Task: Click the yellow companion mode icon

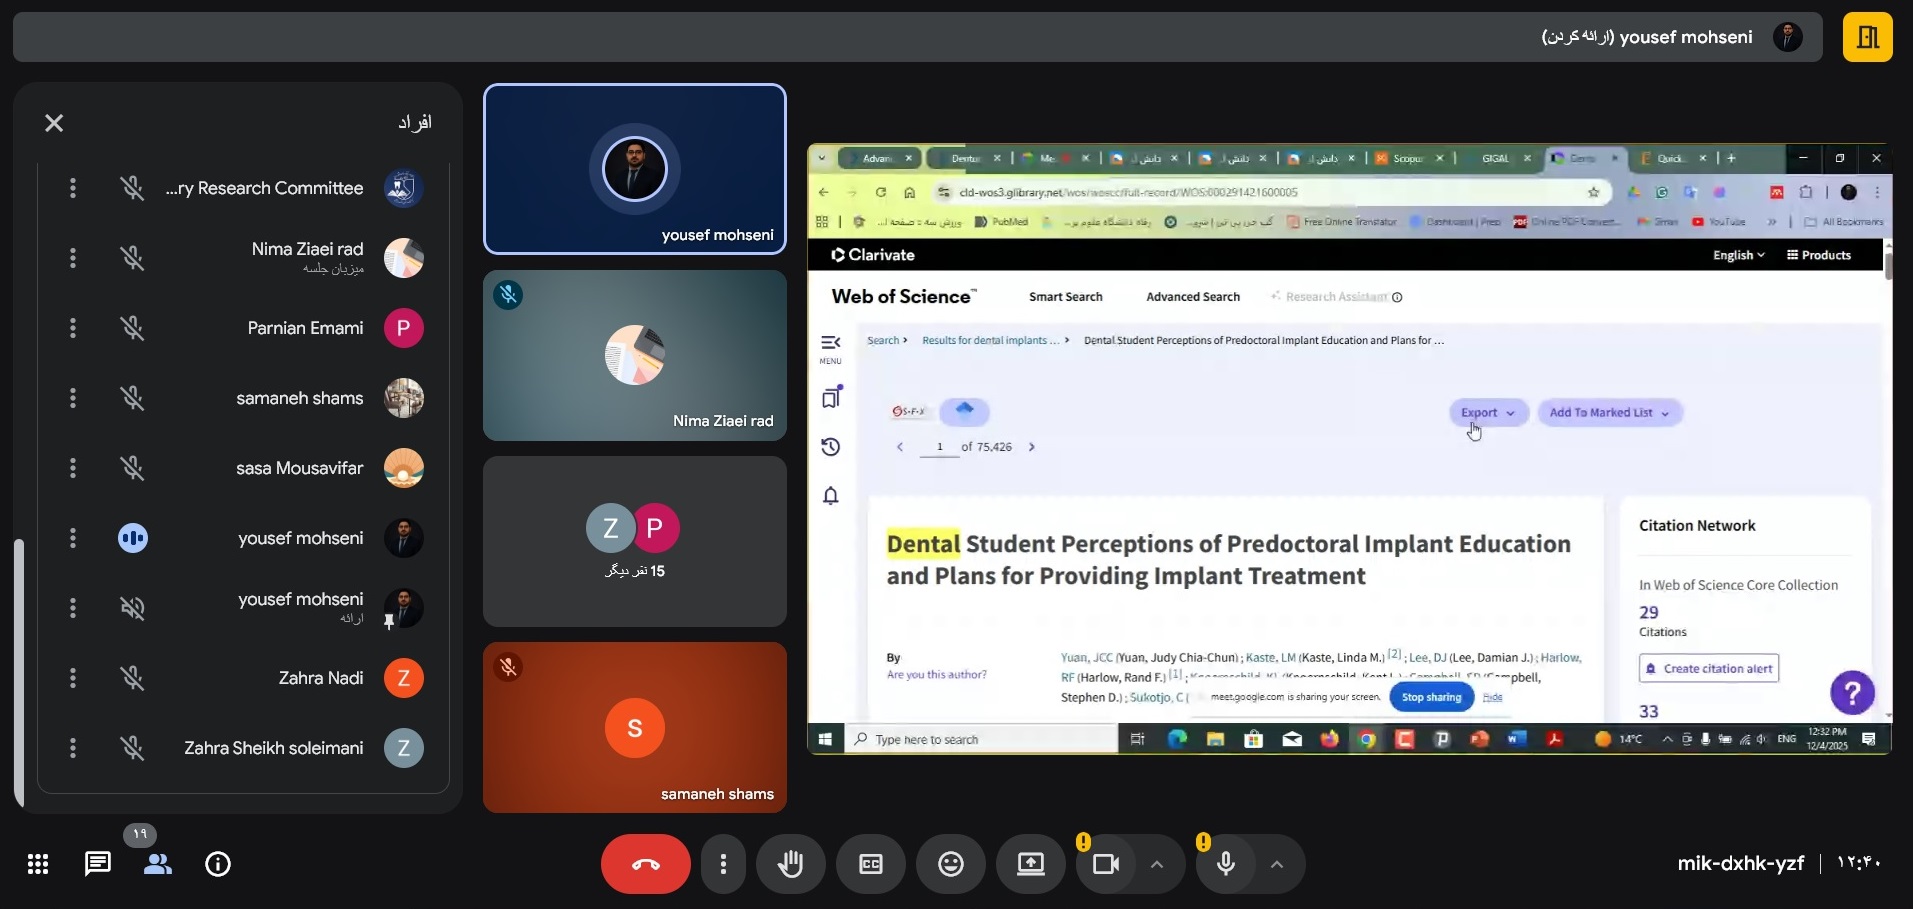Action: pos(1867,37)
